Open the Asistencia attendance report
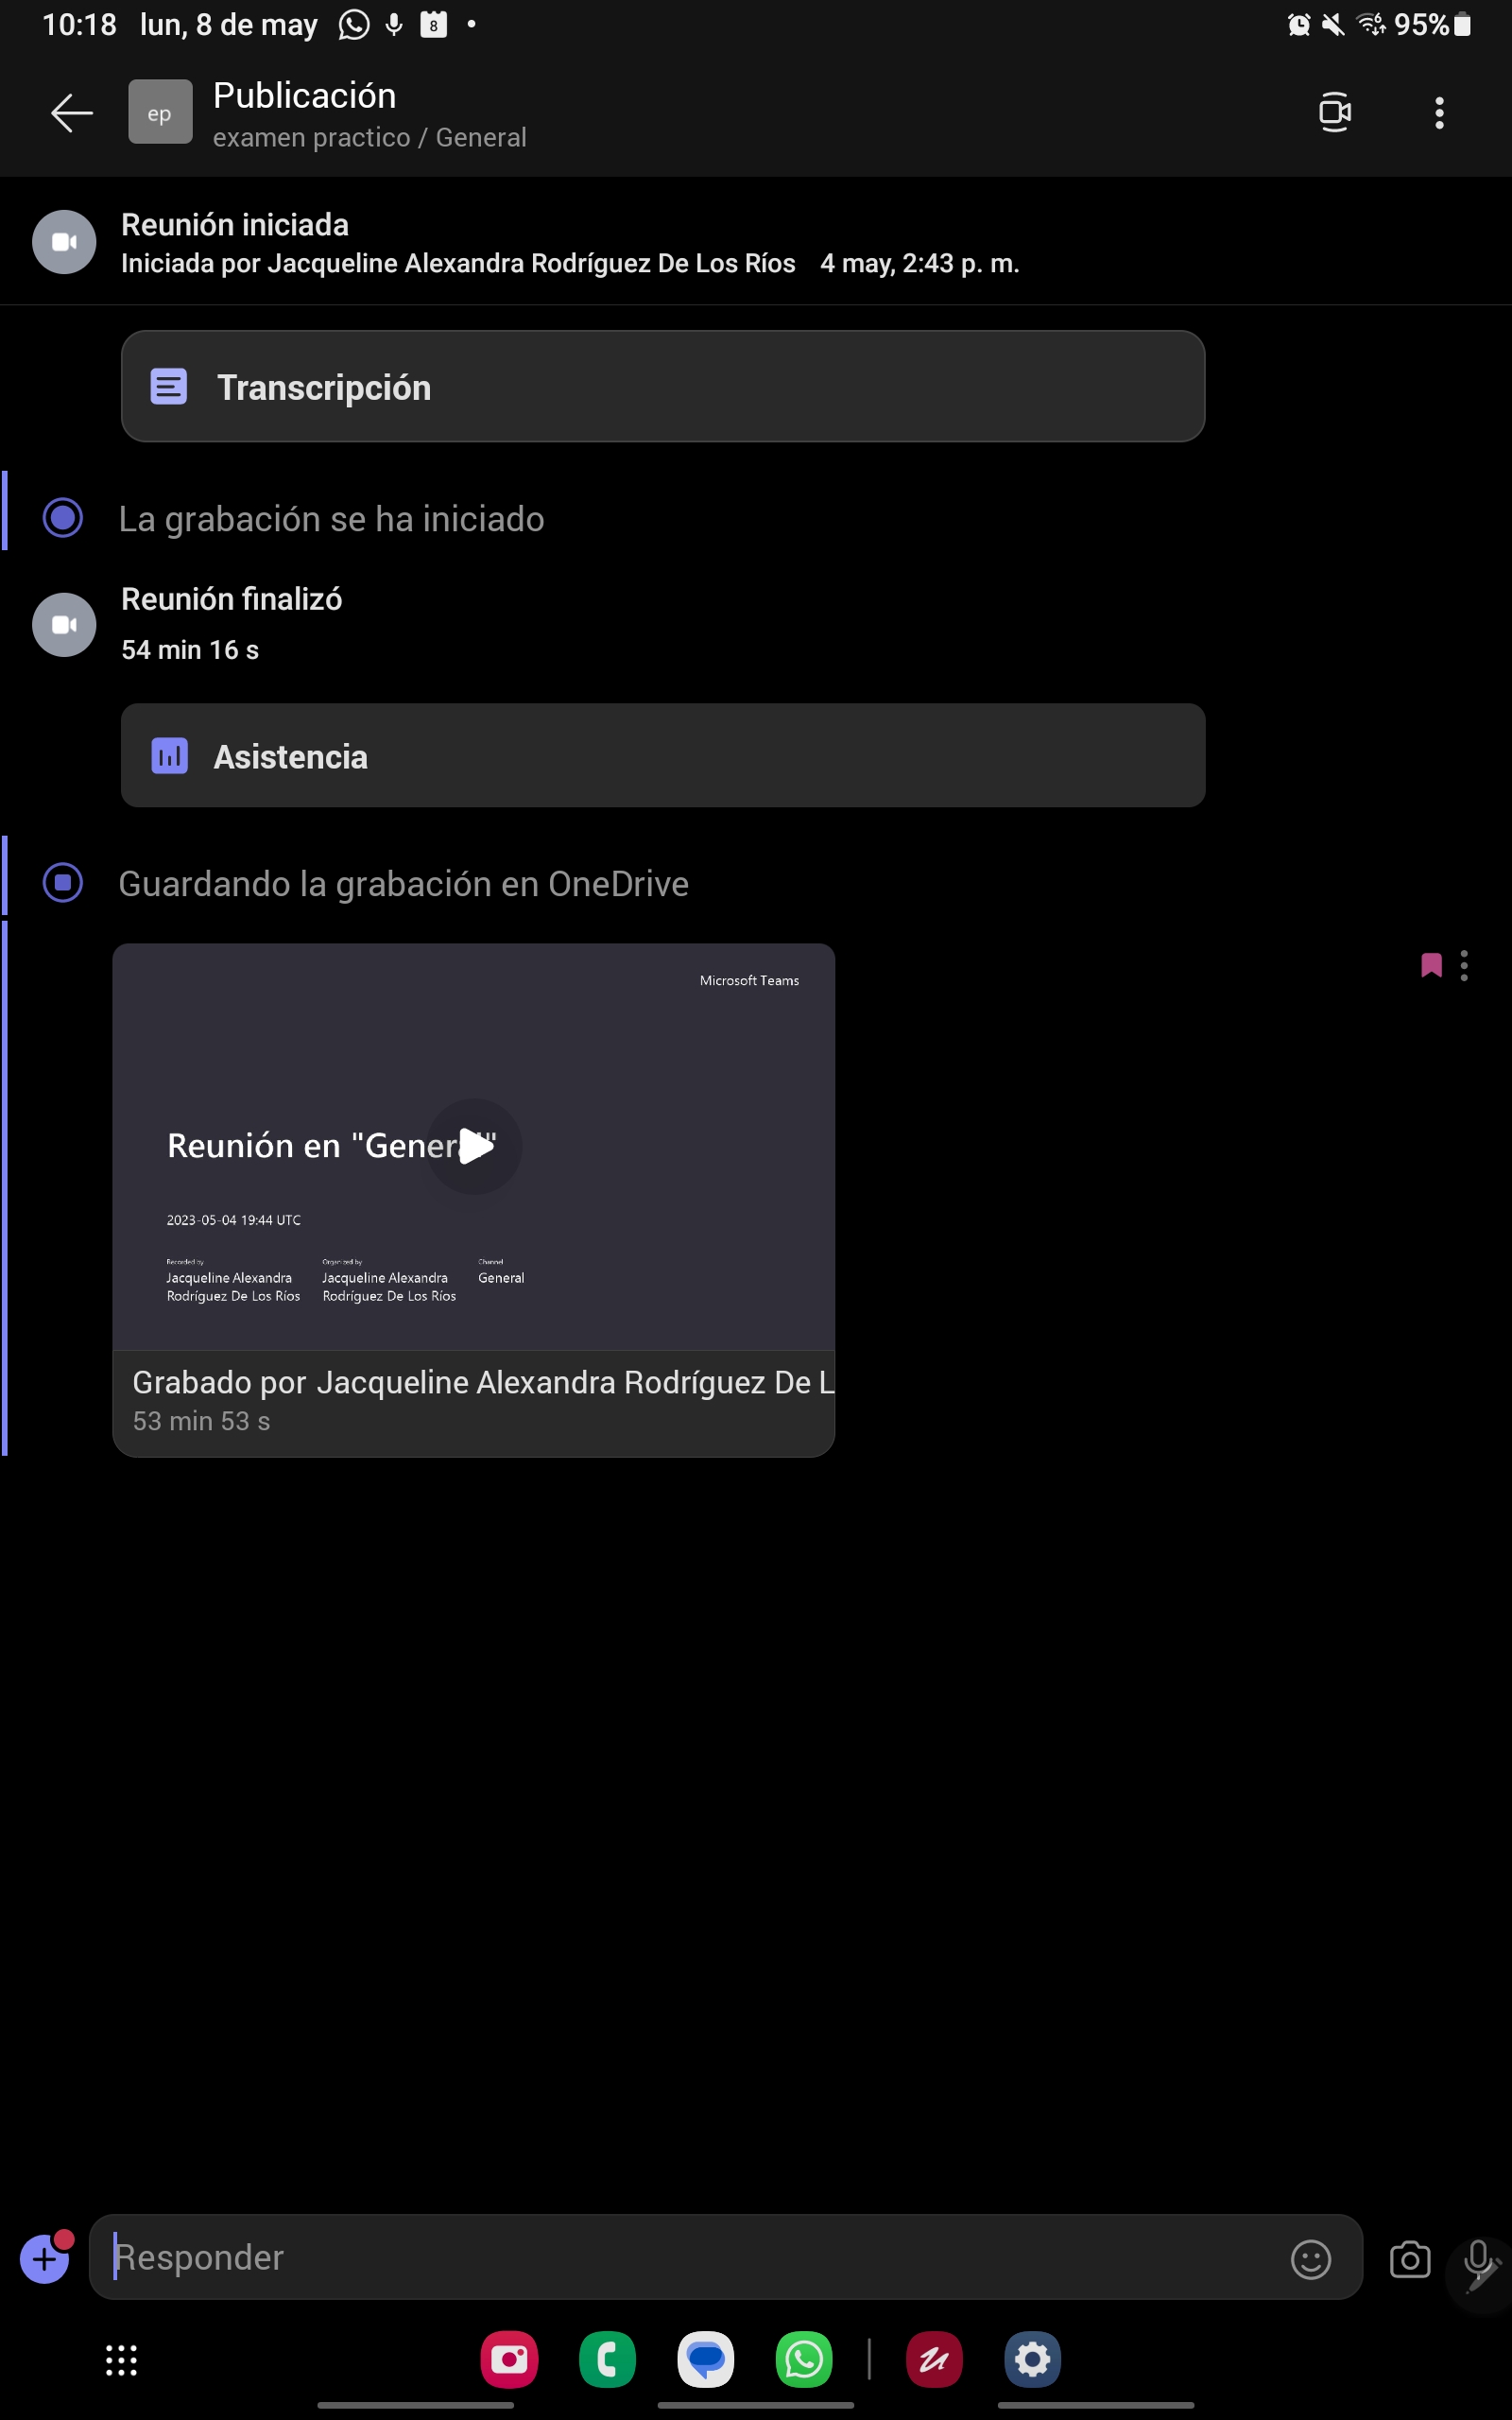 coord(662,756)
